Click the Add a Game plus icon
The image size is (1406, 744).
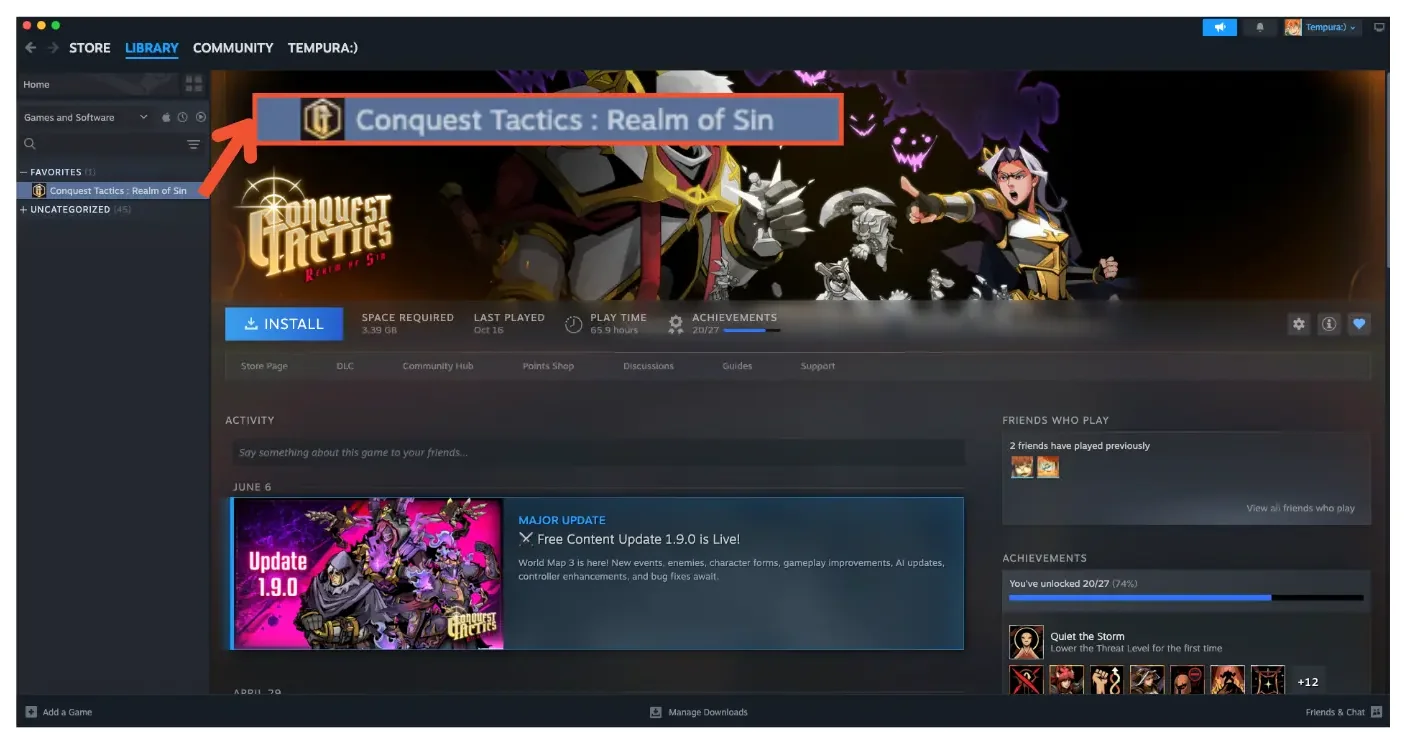tap(31, 712)
